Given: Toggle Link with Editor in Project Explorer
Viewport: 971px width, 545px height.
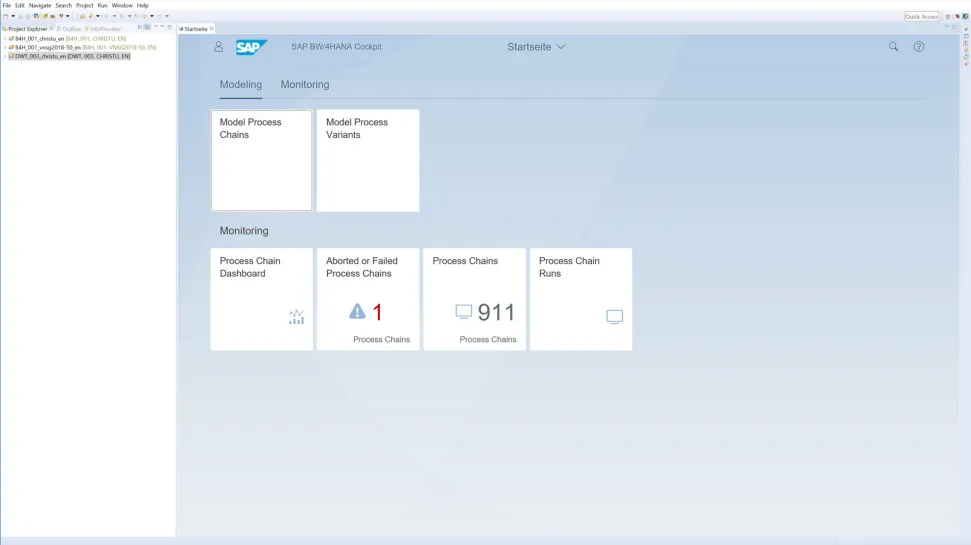Looking at the screenshot, I should [x=146, y=28].
